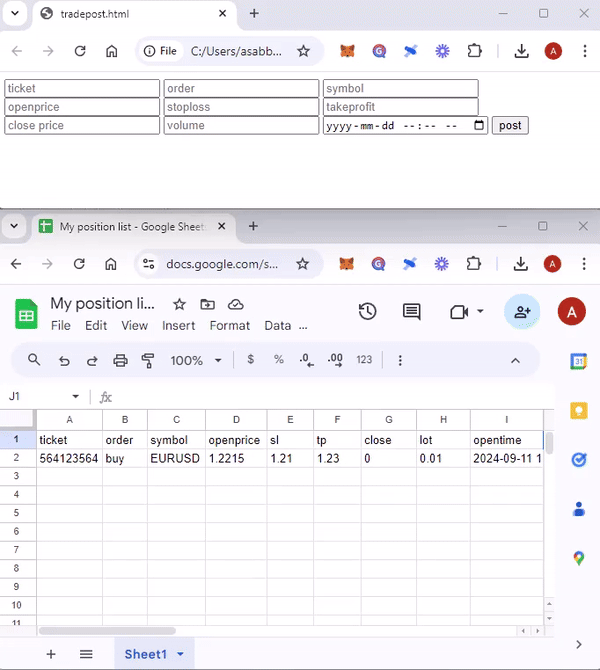Add a new sheet
This screenshot has width=600, height=670.
pyautogui.click(x=51, y=654)
